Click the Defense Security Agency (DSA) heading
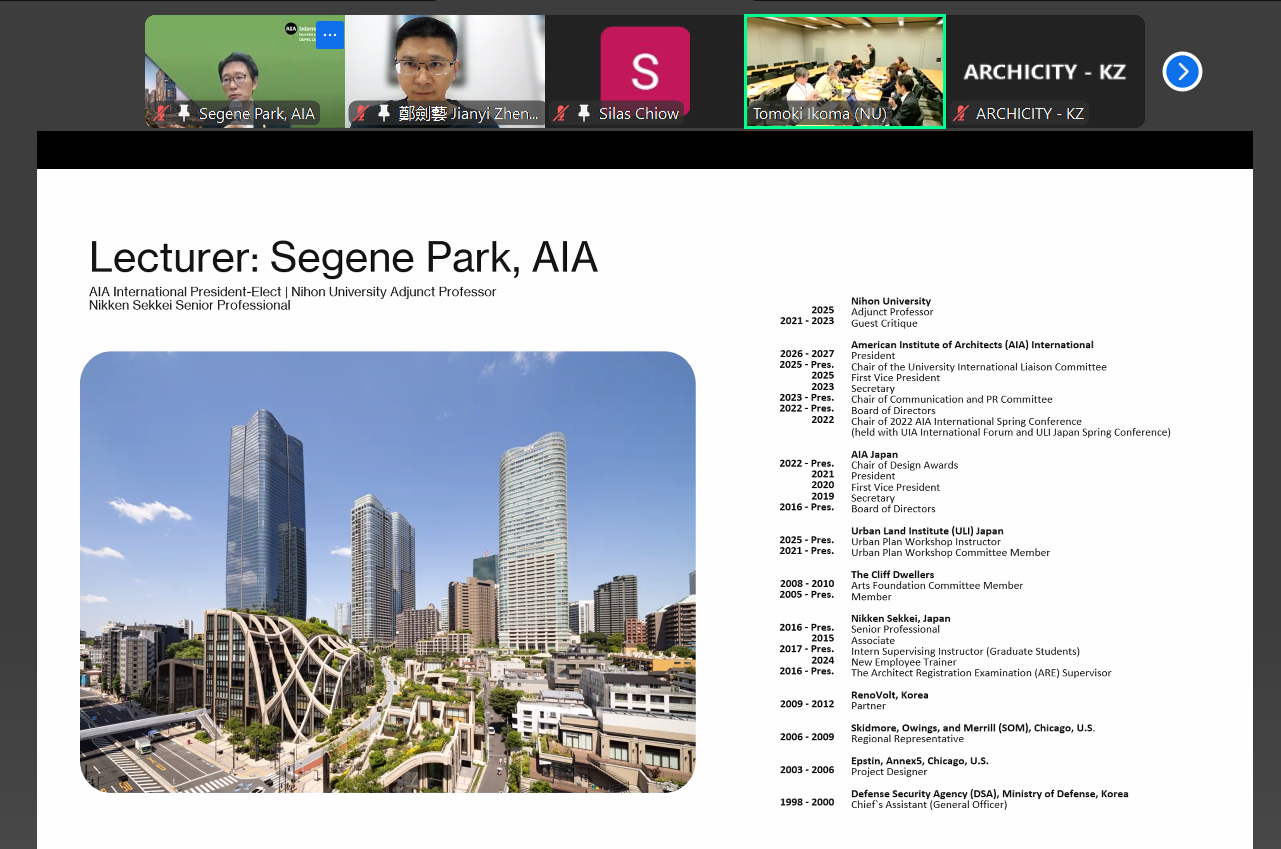The image size is (1281, 849). [x=990, y=794]
